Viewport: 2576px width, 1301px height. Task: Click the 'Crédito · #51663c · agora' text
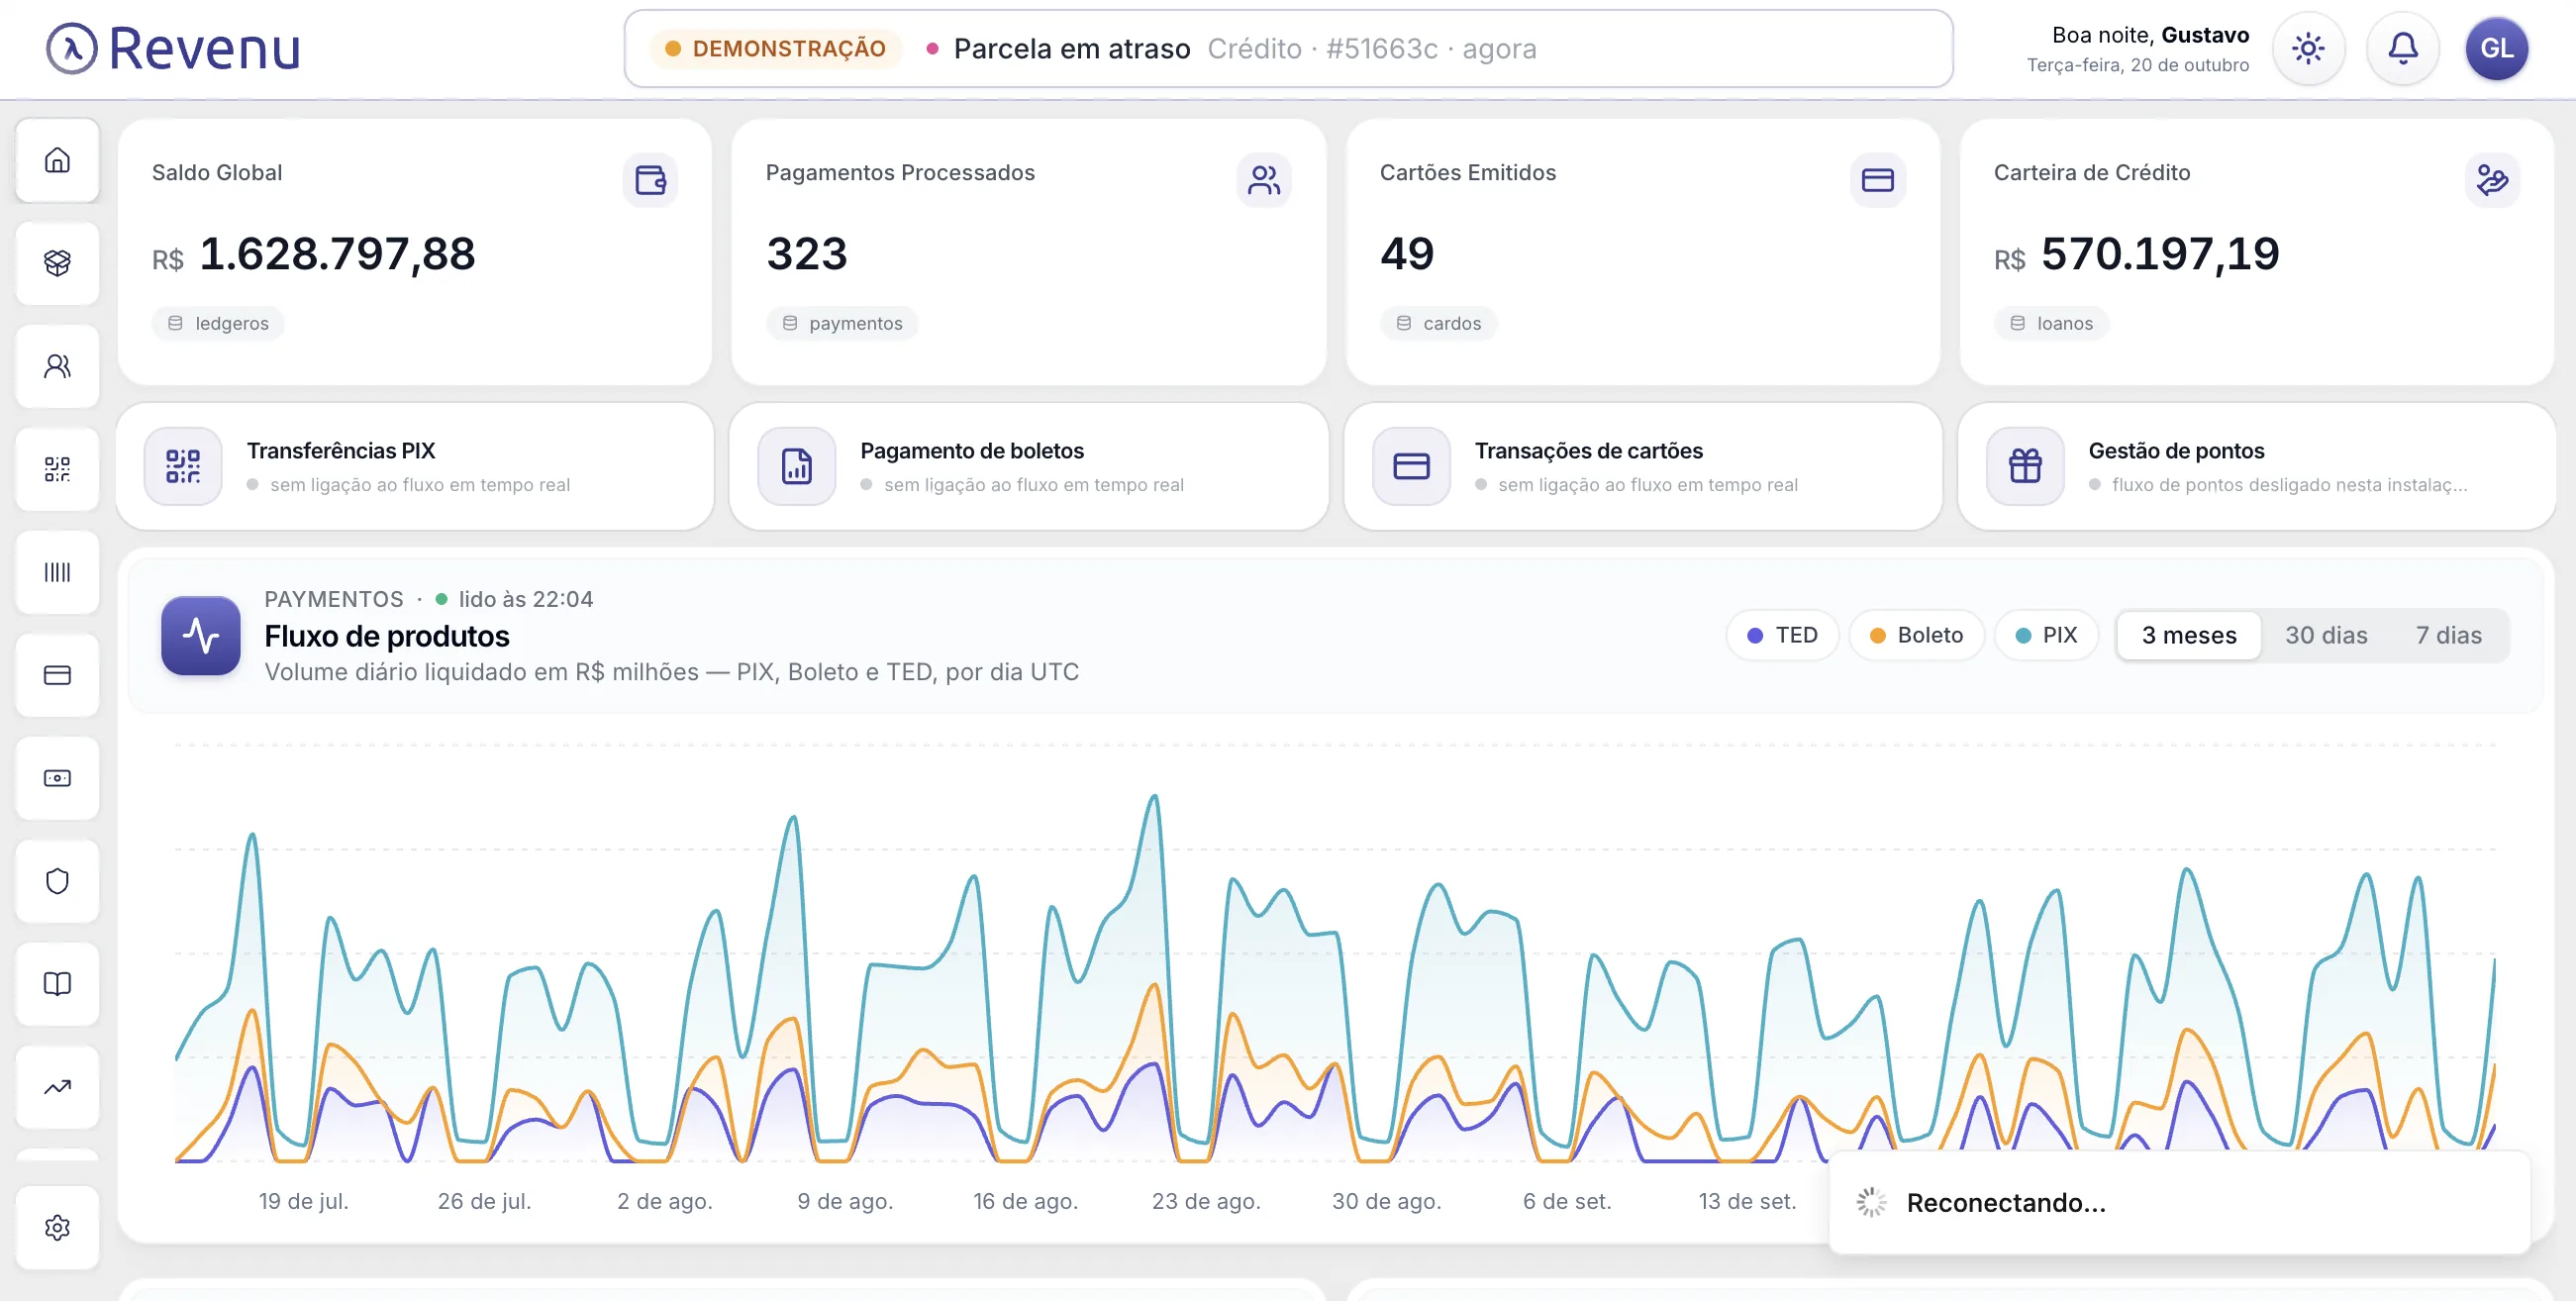pyautogui.click(x=1372, y=48)
